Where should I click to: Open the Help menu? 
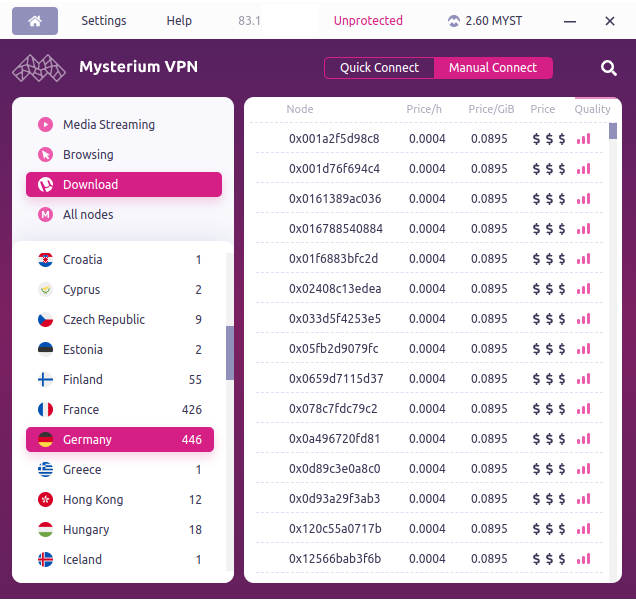click(x=179, y=21)
